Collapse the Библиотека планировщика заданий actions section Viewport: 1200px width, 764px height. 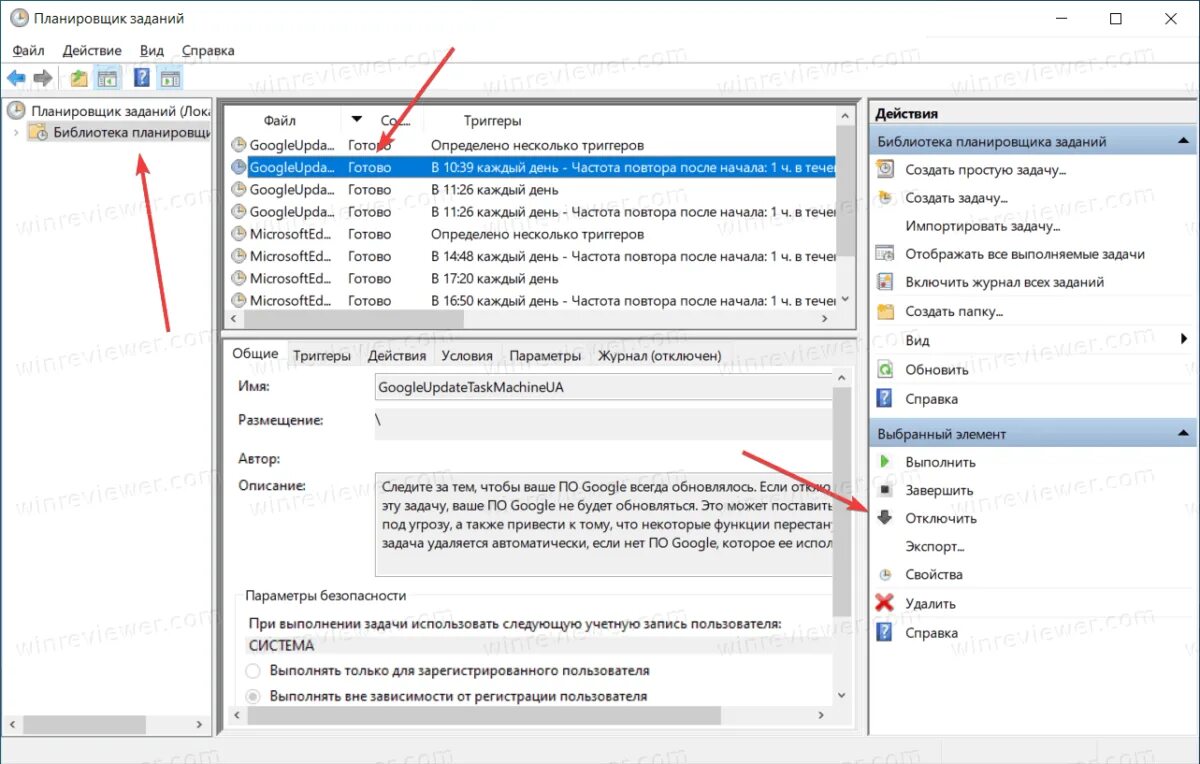(x=1184, y=141)
